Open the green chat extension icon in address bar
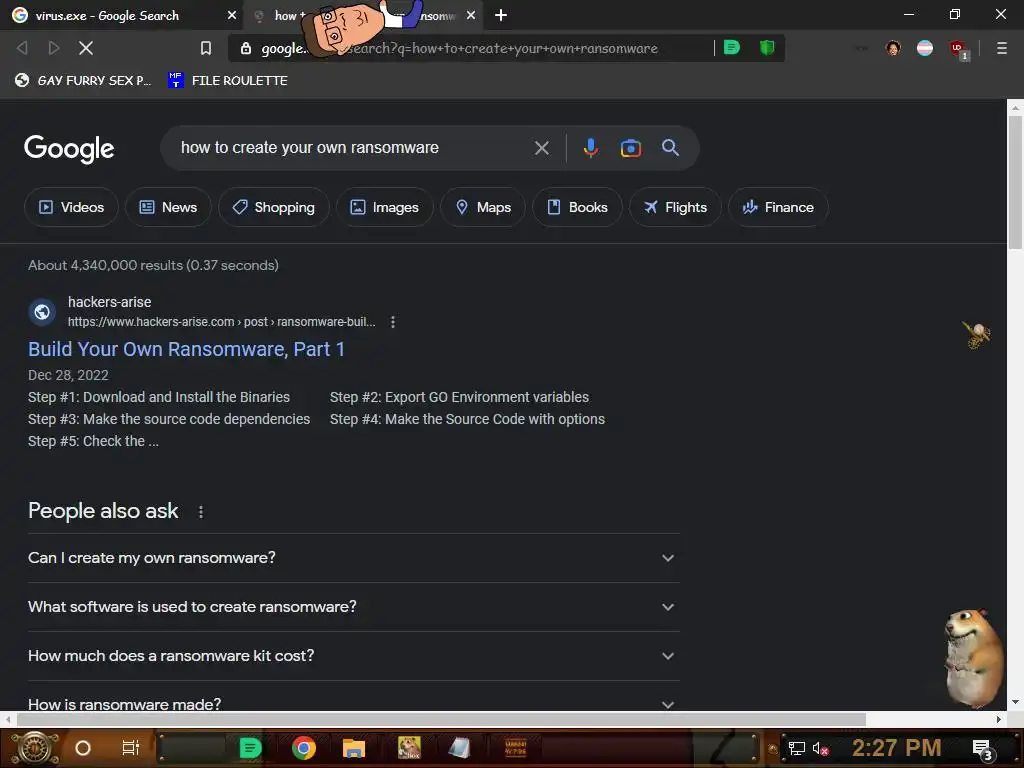The width and height of the screenshot is (1024, 768). [732, 48]
